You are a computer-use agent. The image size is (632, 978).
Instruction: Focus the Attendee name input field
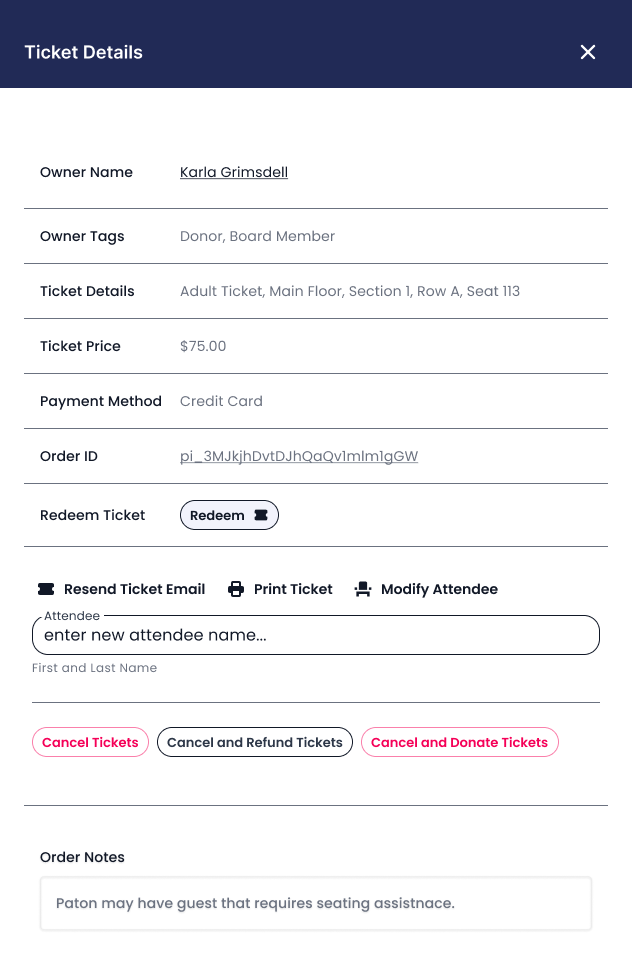pos(316,635)
